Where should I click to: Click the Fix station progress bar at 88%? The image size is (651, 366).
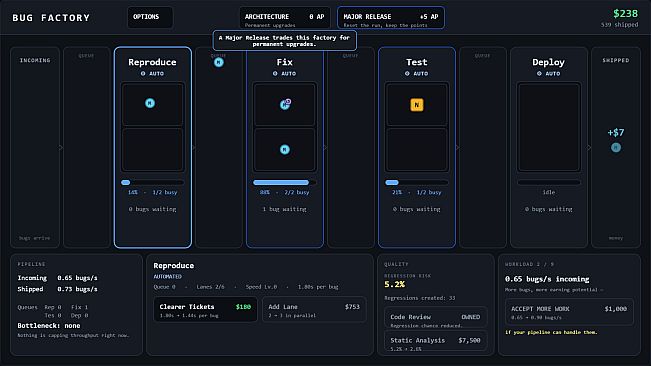pyautogui.click(x=284, y=182)
